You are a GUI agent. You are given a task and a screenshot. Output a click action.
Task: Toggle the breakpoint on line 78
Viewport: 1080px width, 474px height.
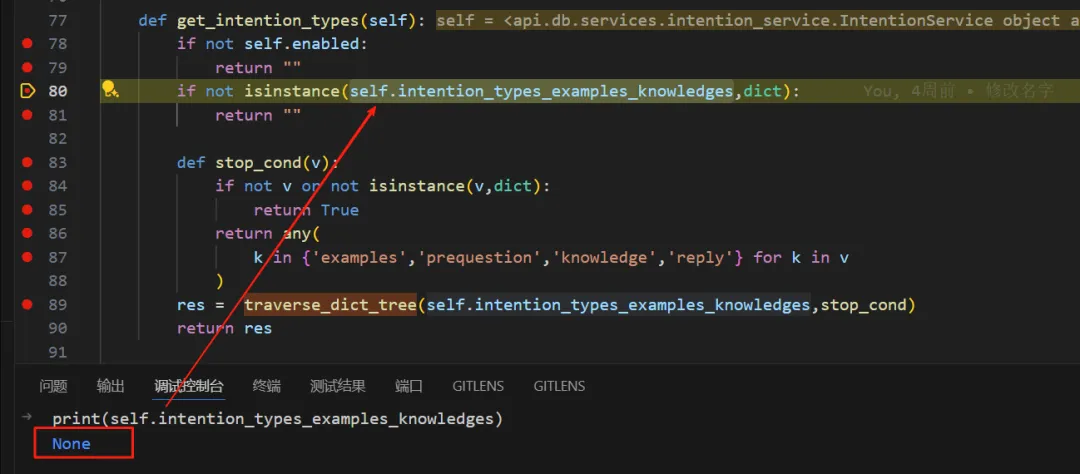point(27,43)
